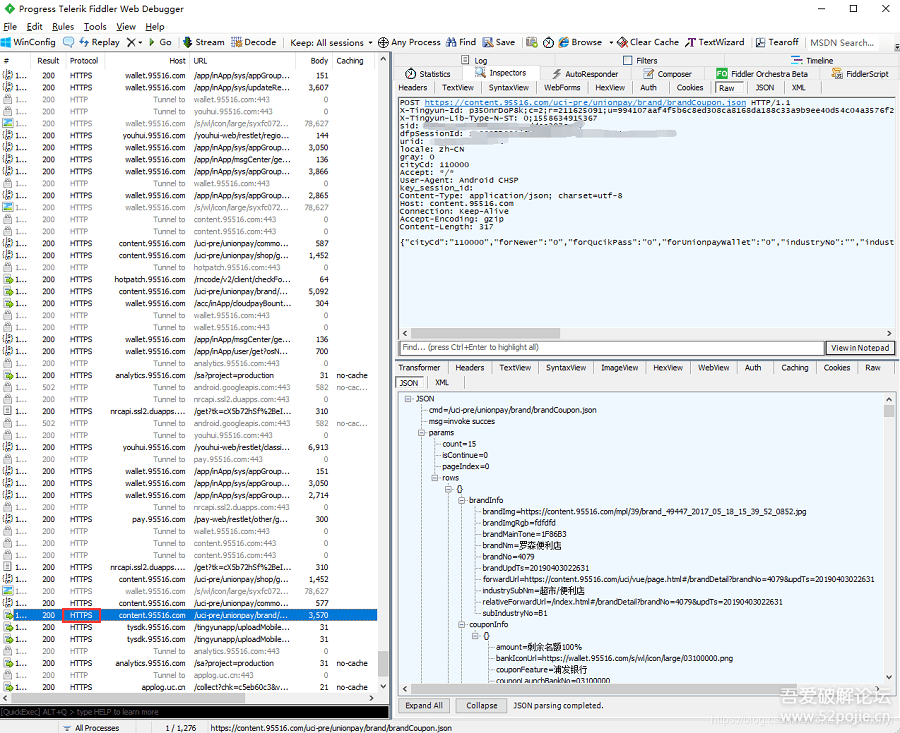Open the Tools menu

pyautogui.click(x=95, y=26)
